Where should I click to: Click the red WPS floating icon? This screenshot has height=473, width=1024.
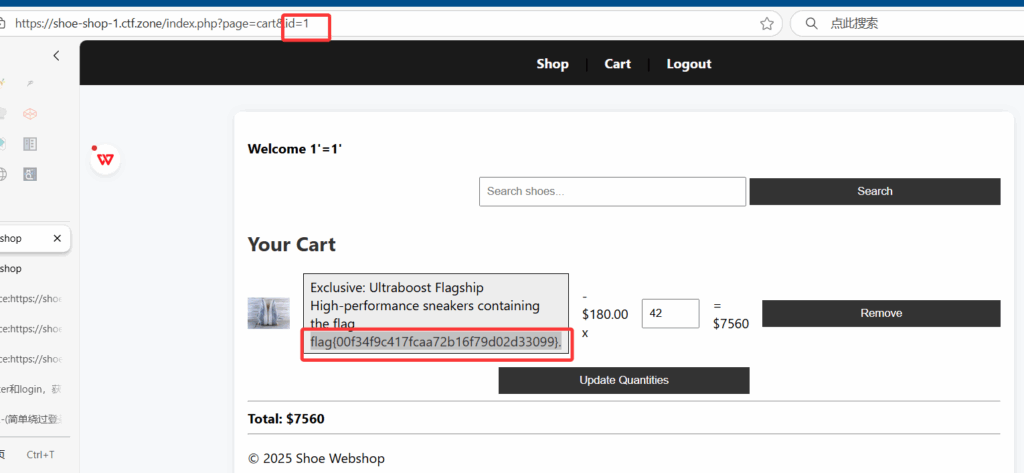pyautogui.click(x=105, y=158)
